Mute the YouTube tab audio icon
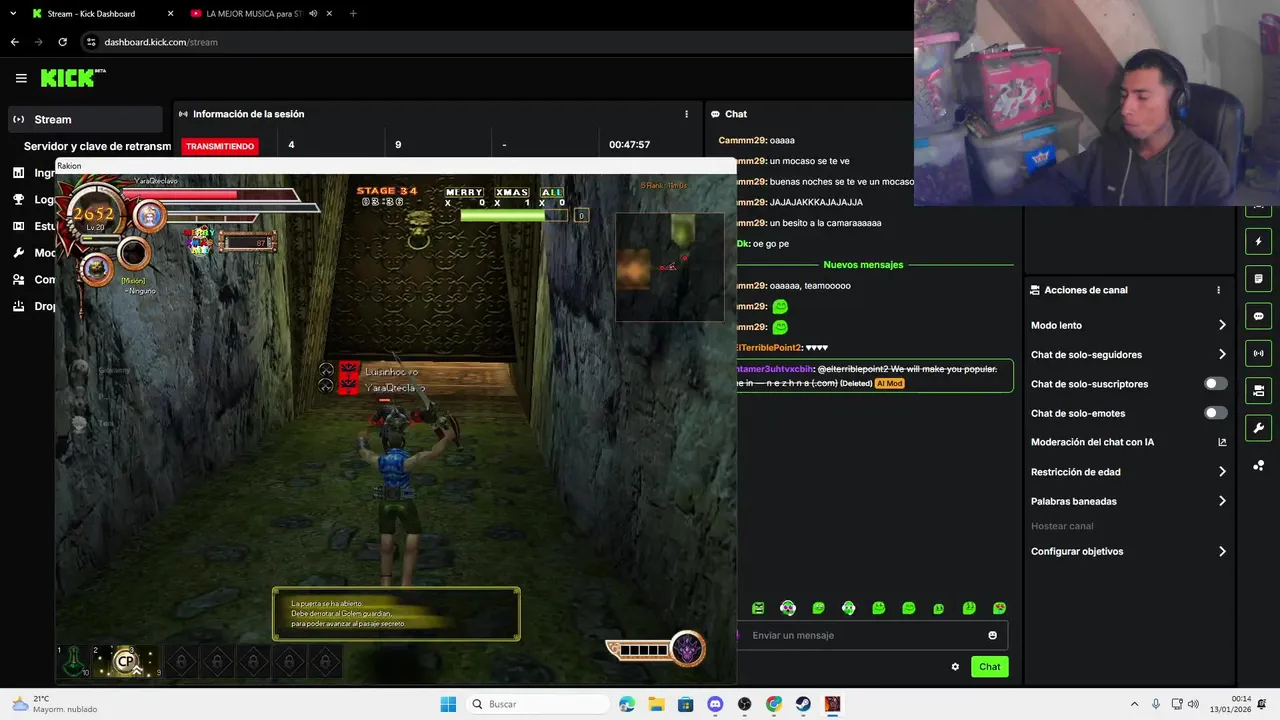The height and width of the screenshot is (720, 1280). click(x=313, y=14)
